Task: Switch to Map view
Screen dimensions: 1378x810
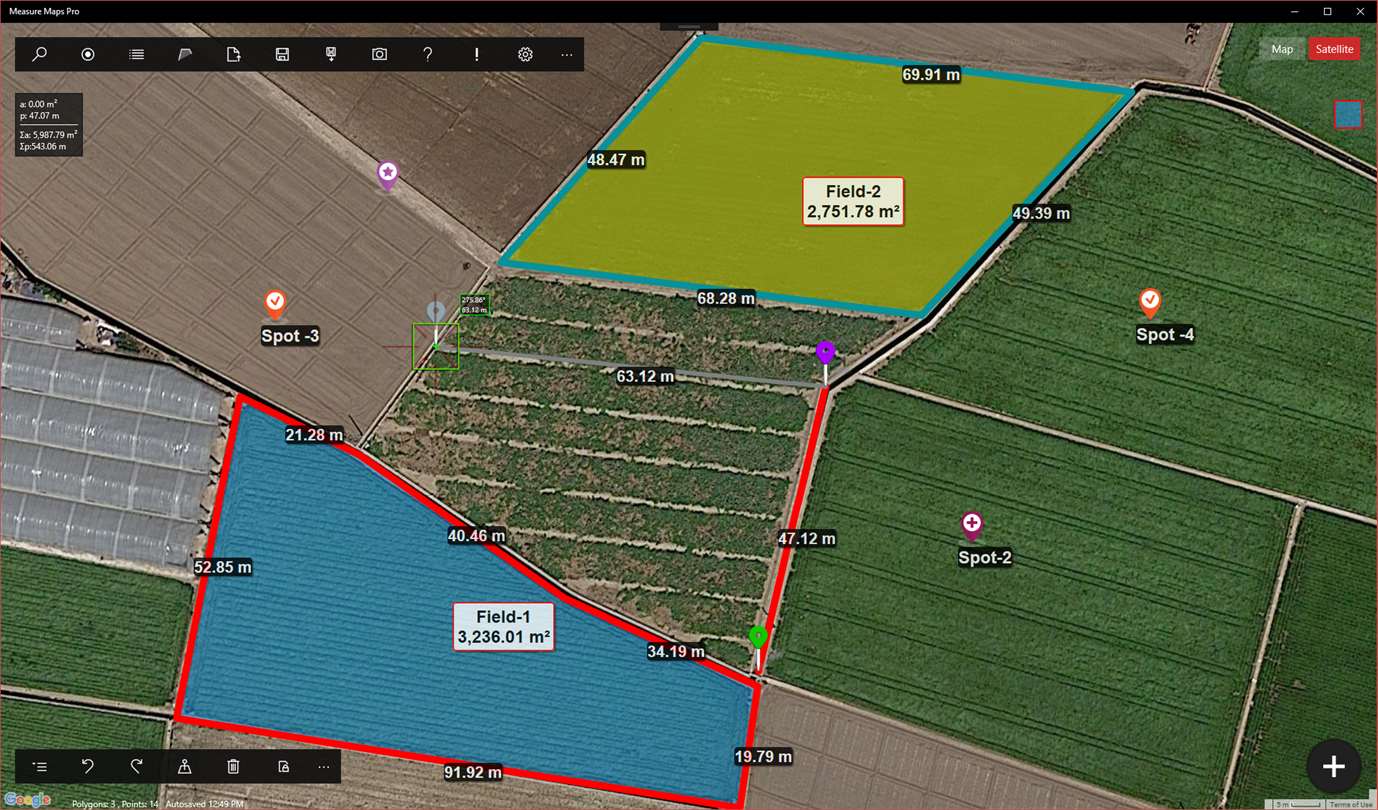Action: 1282,49
